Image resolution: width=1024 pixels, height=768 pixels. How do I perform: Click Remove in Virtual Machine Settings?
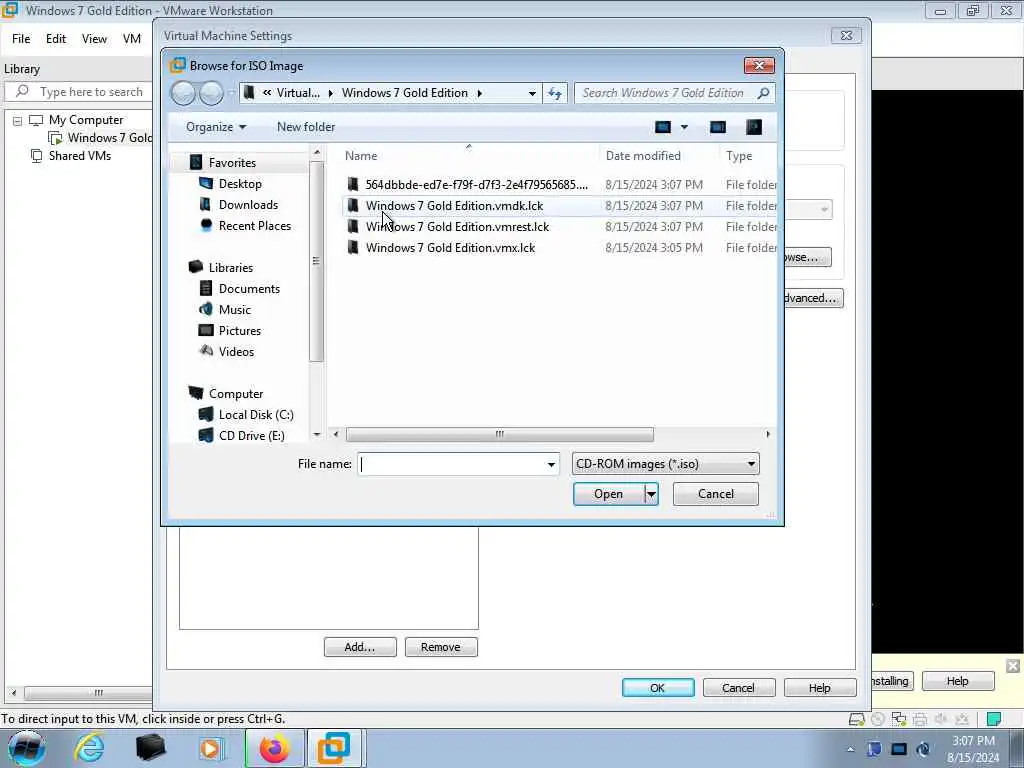(x=441, y=647)
